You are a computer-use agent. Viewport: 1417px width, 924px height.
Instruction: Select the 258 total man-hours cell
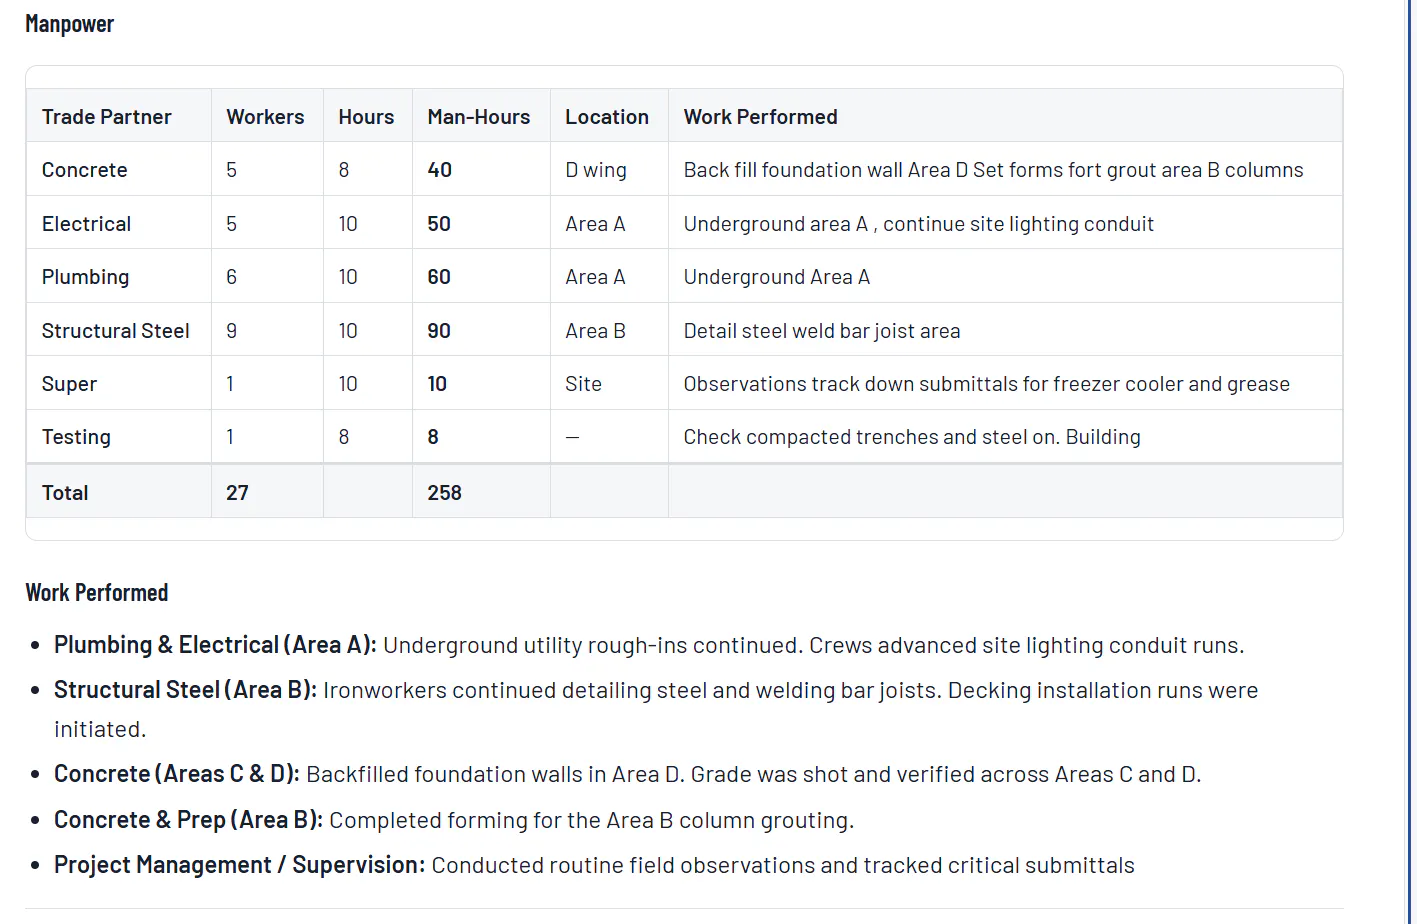444,493
